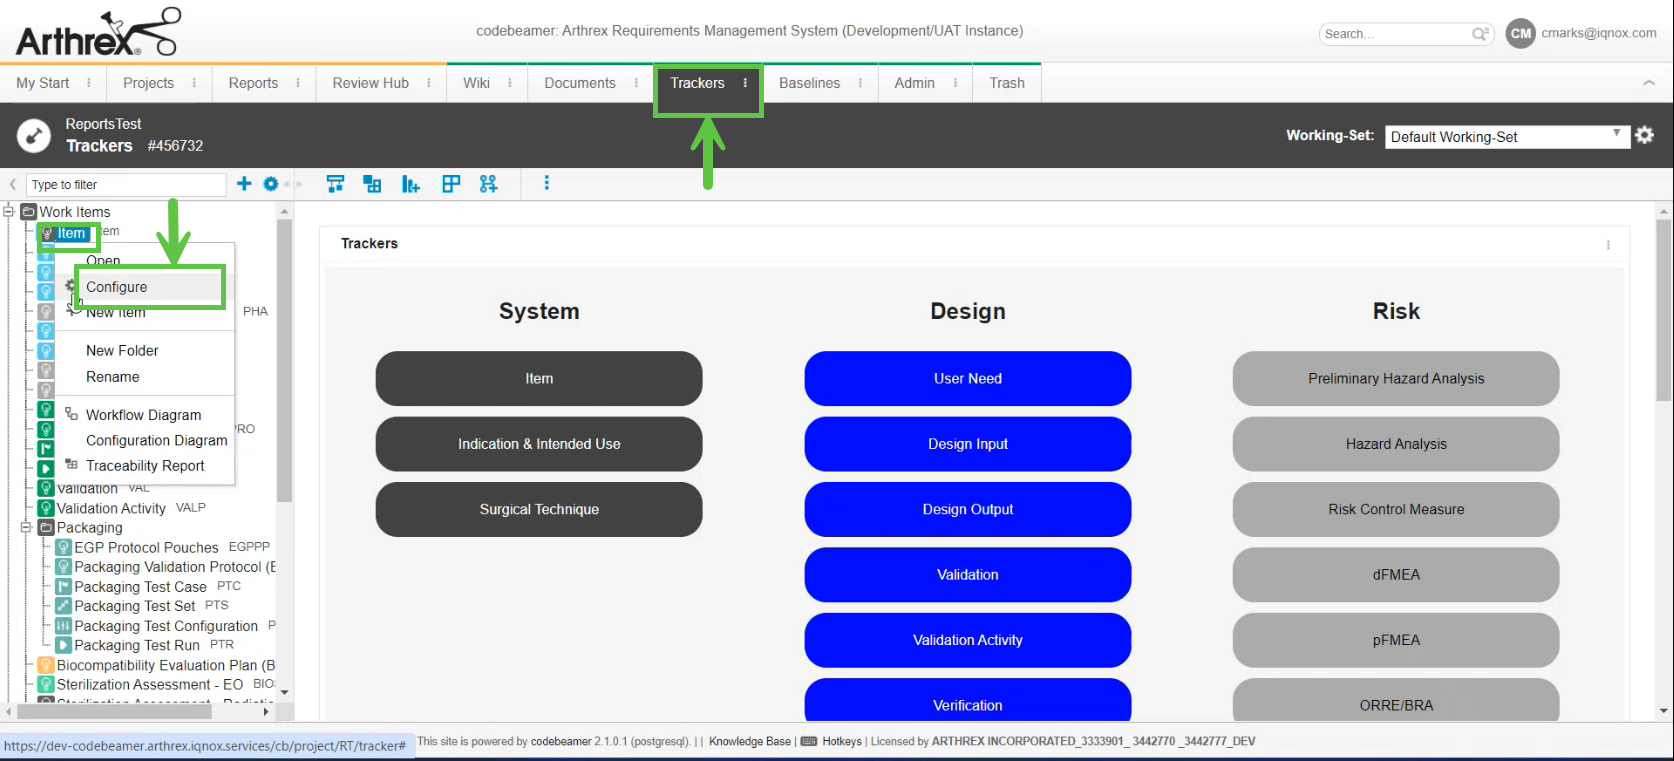Open the Trackers panel kebab menu
This screenshot has height=761, width=1674.
1608,244
